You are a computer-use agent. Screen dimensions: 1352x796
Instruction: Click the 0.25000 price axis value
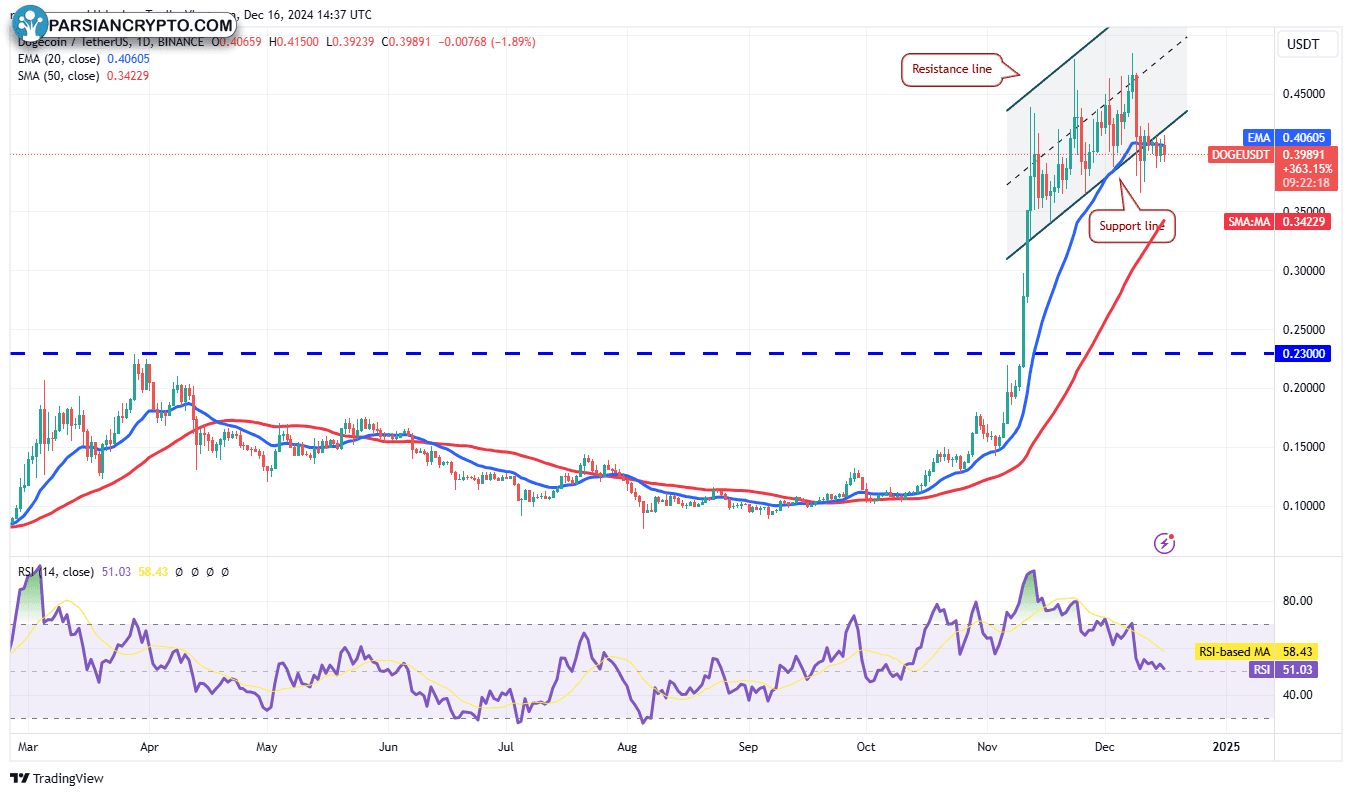point(1305,329)
